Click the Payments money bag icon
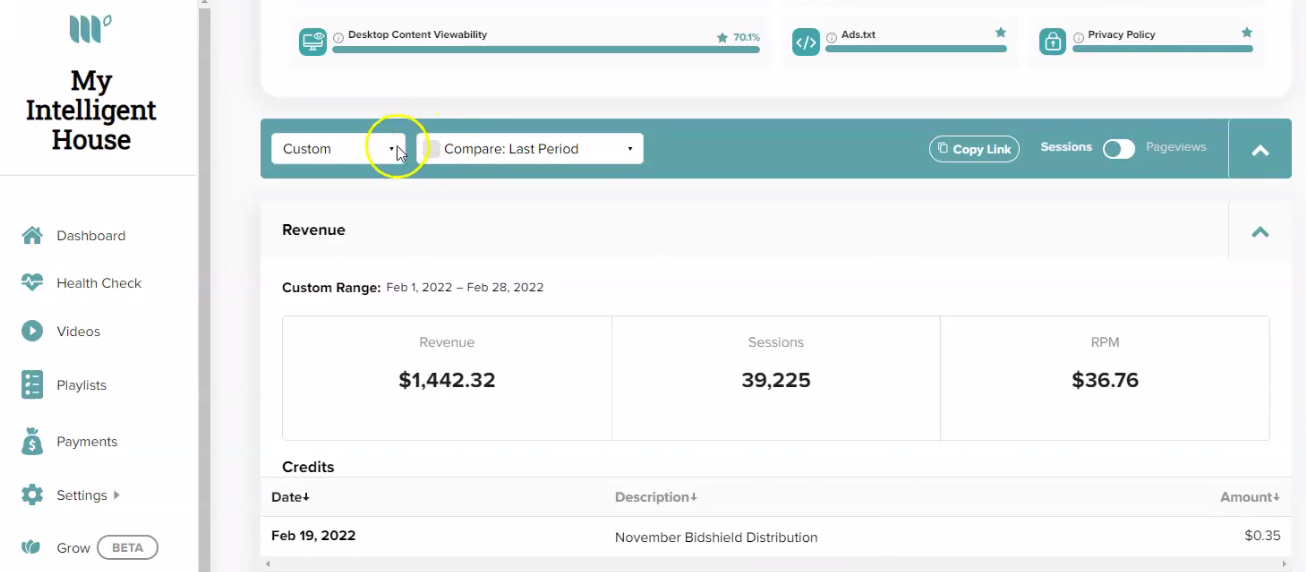Viewport: 1306px width, 572px height. [x=32, y=441]
